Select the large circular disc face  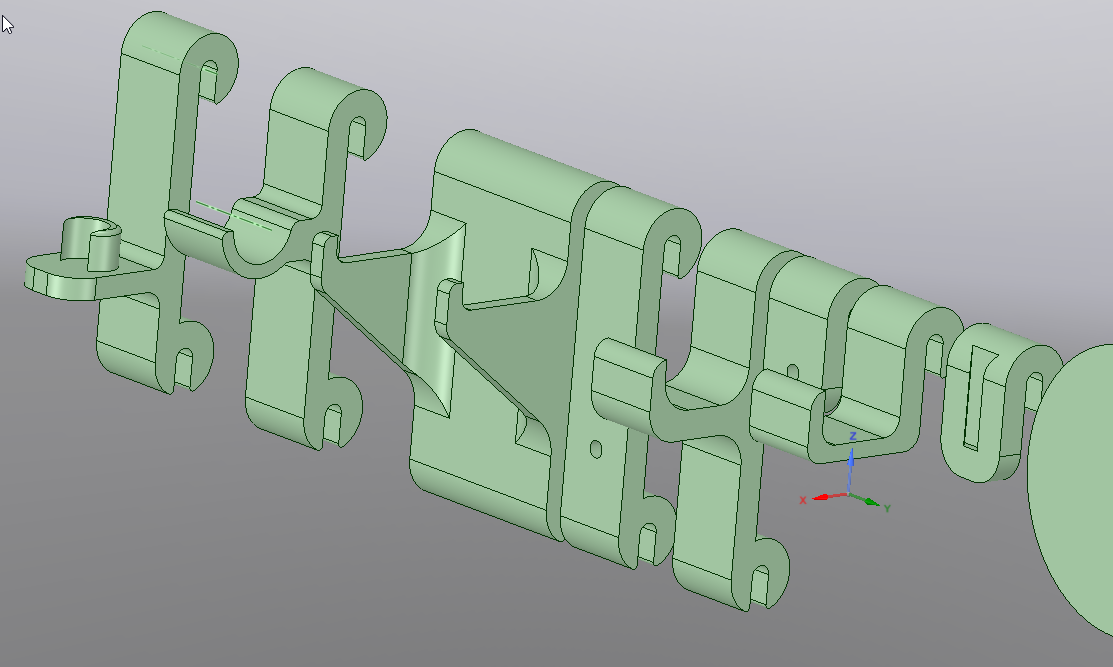click(1072, 490)
